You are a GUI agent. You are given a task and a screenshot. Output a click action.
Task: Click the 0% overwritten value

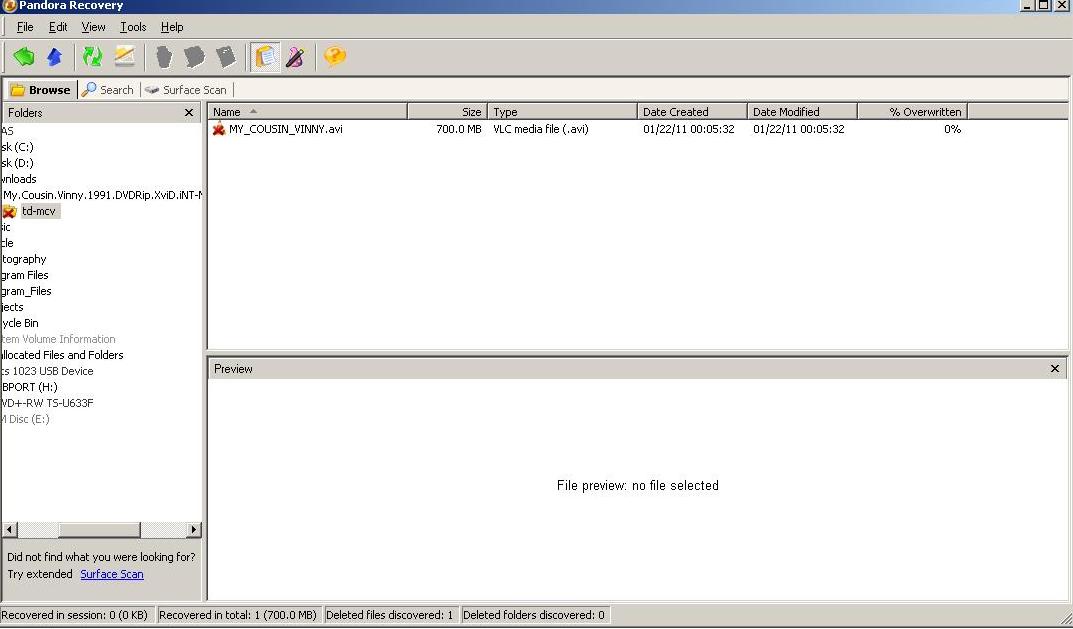[x=952, y=129]
